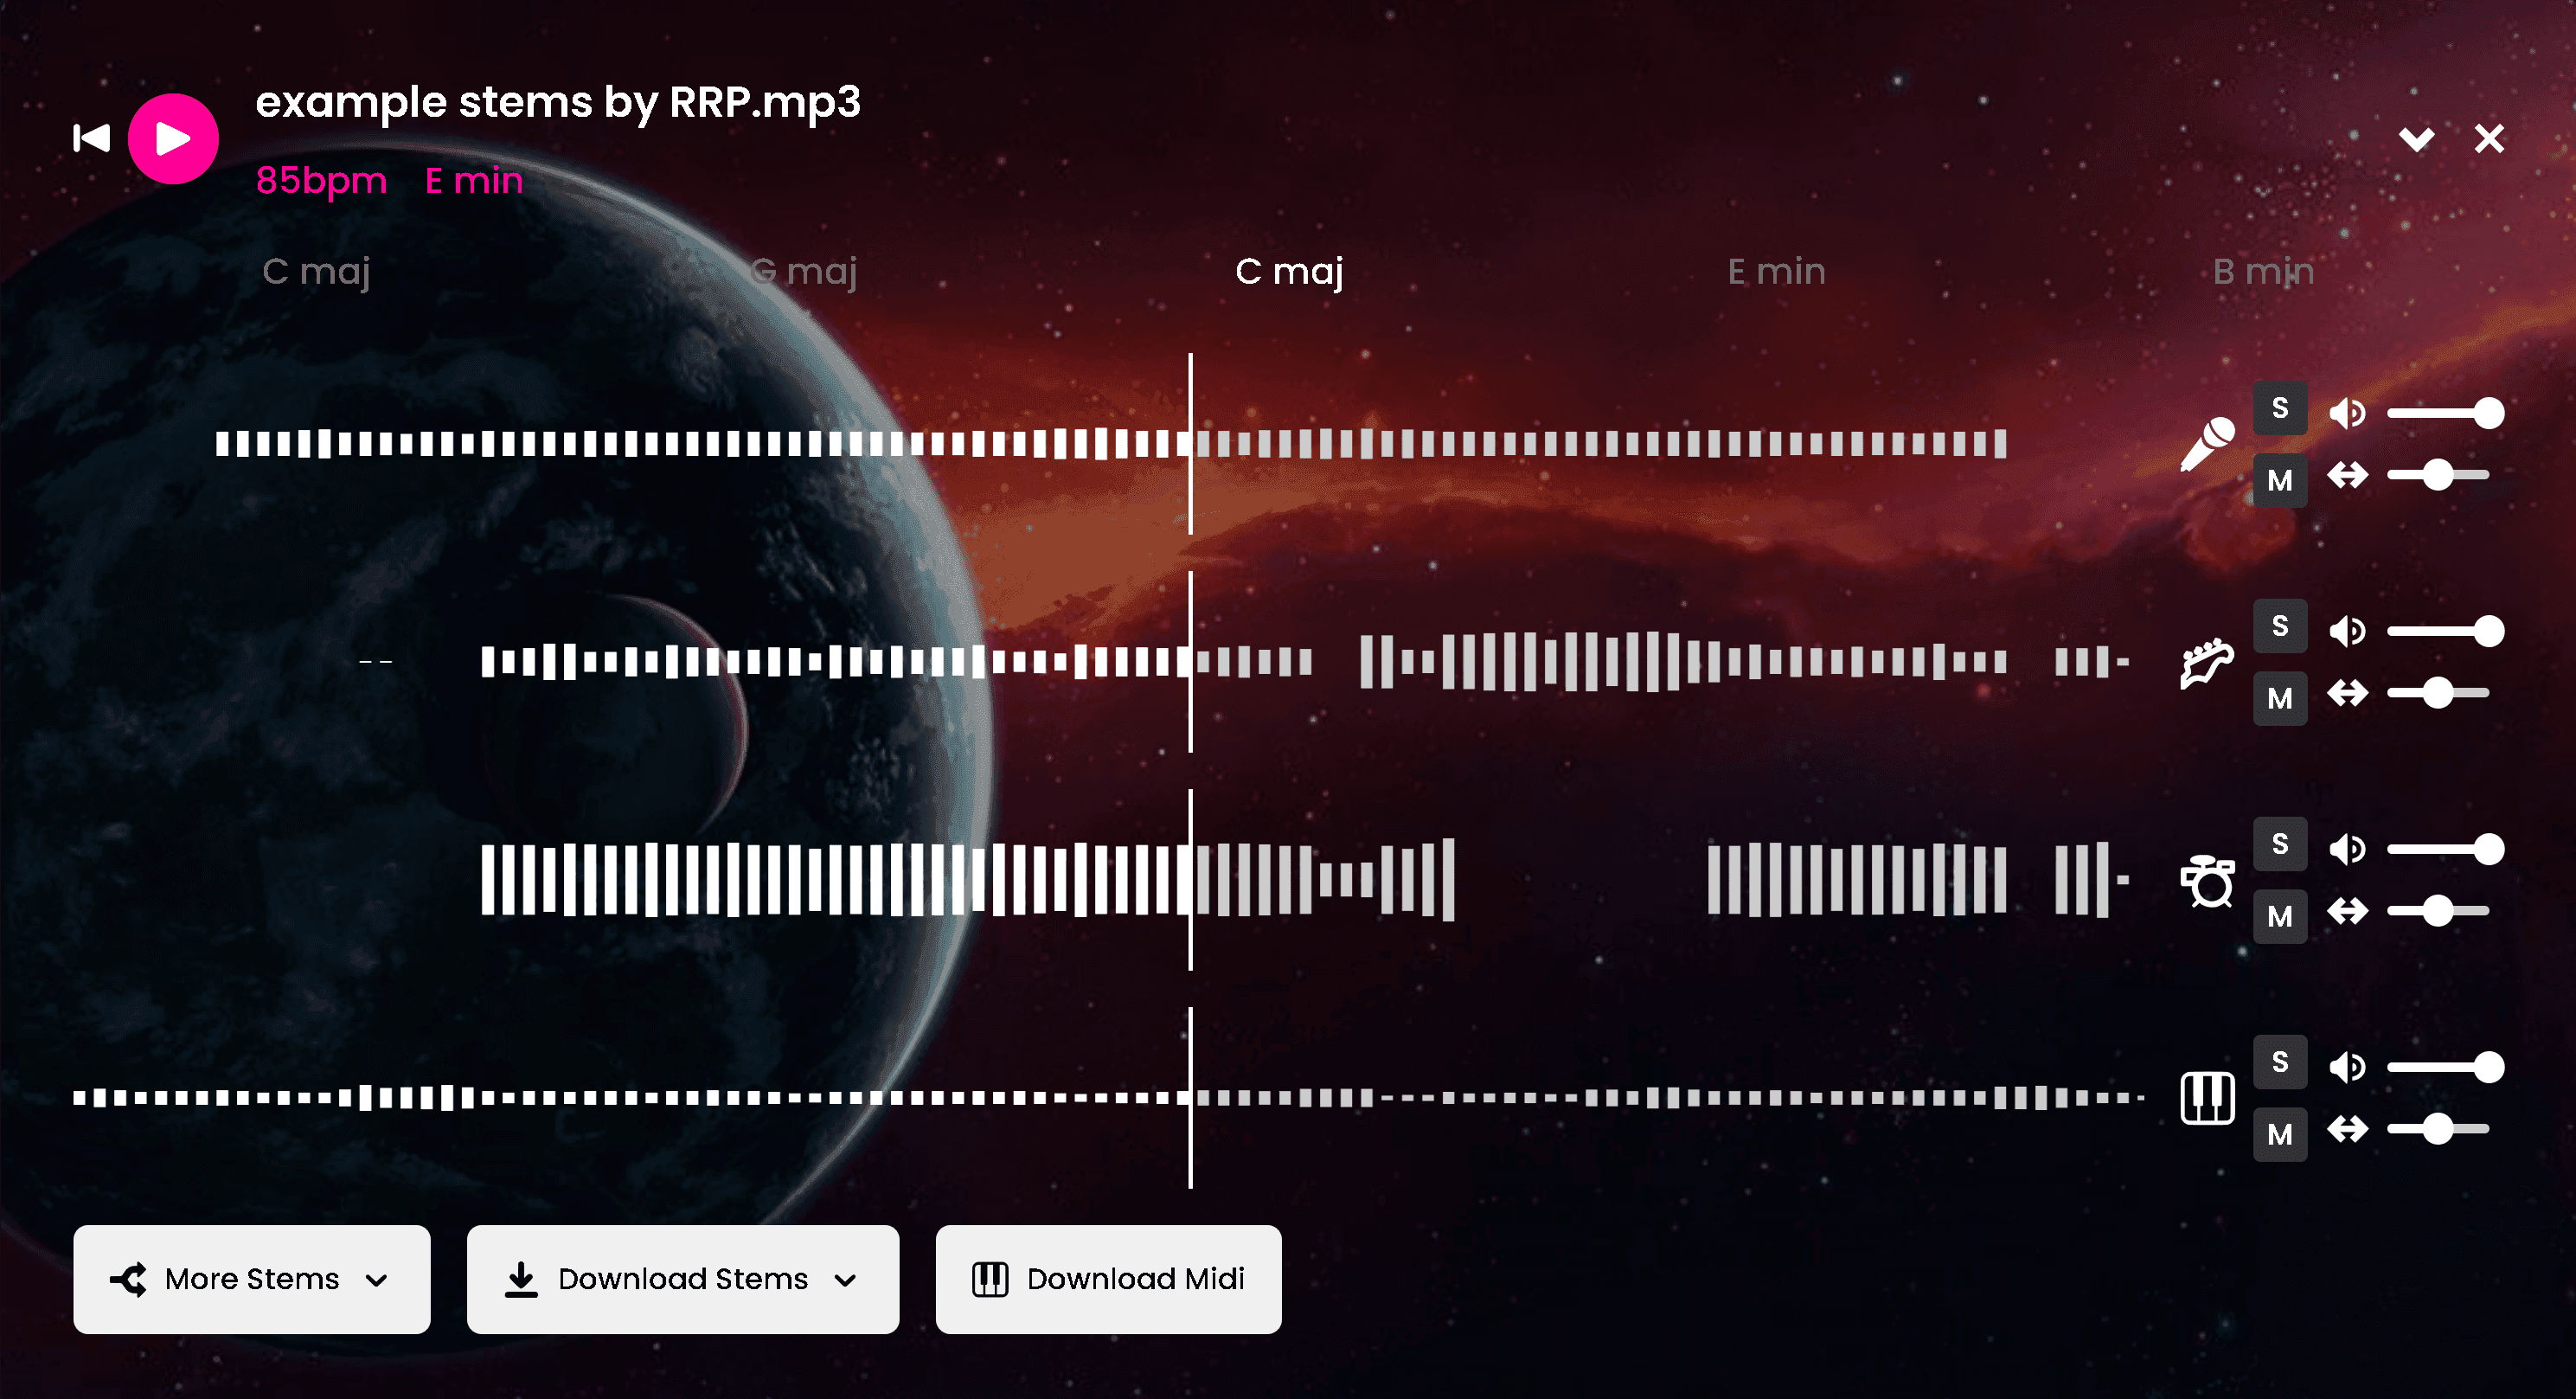
Task: Click the title example stems by RRP.mp3
Action: pyautogui.click(x=558, y=103)
